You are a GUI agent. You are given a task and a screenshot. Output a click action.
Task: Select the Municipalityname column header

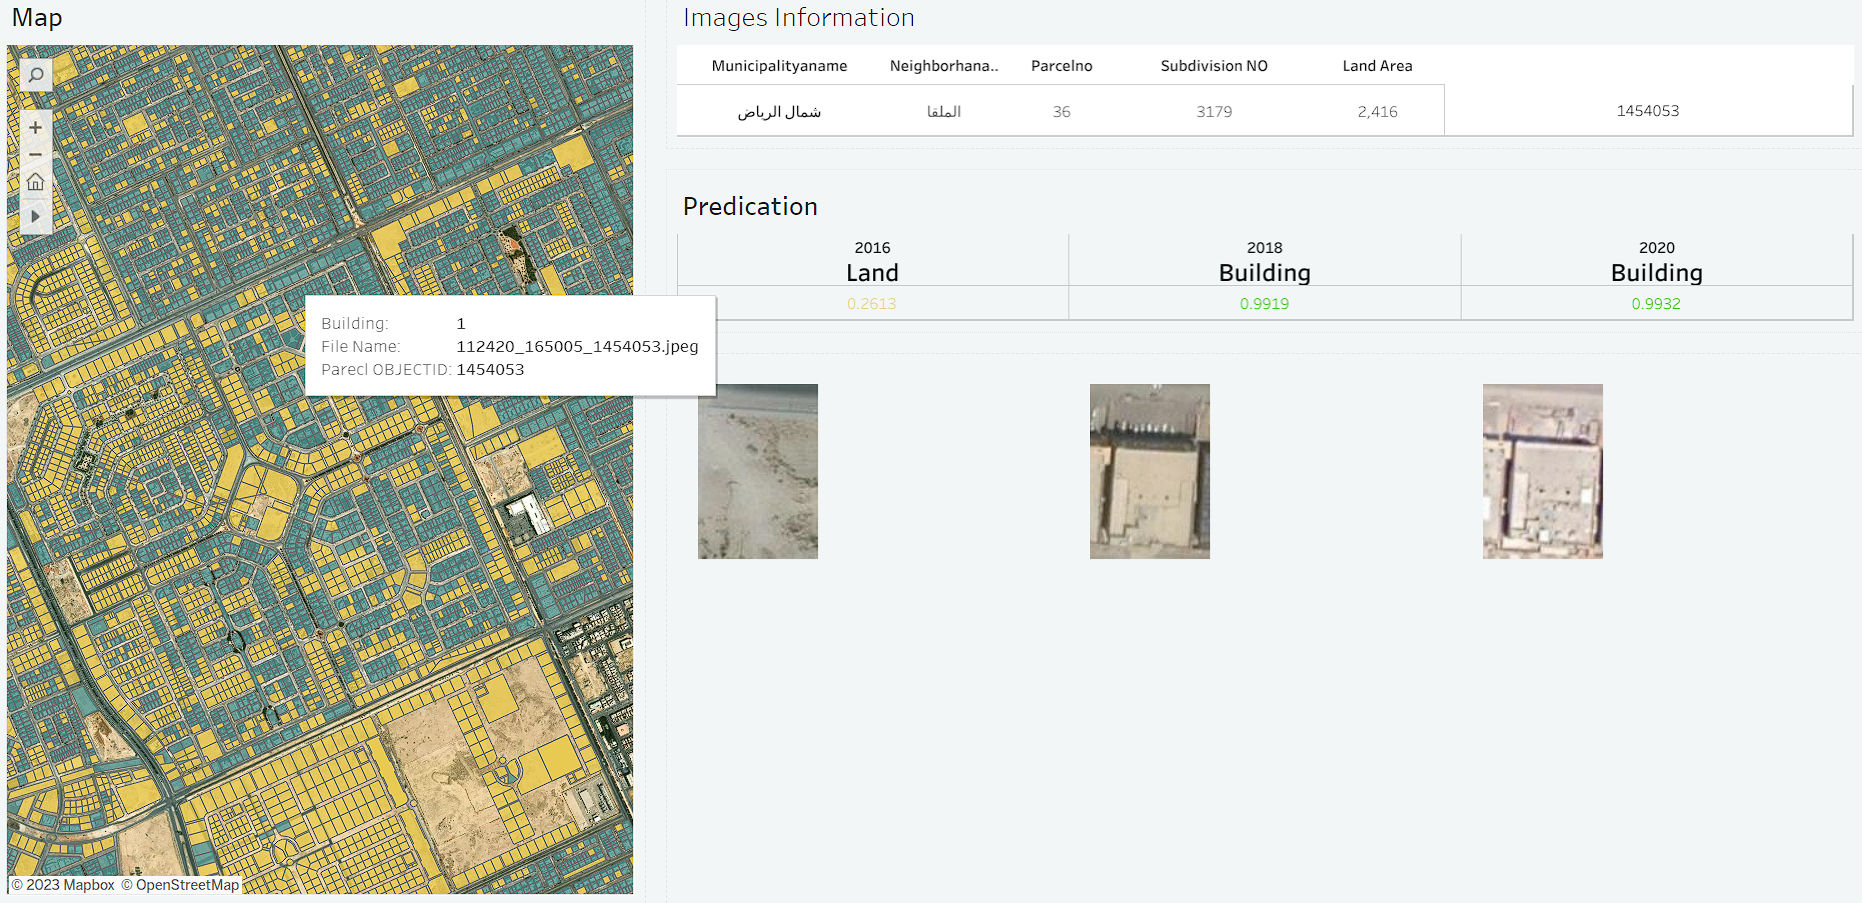(779, 66)
